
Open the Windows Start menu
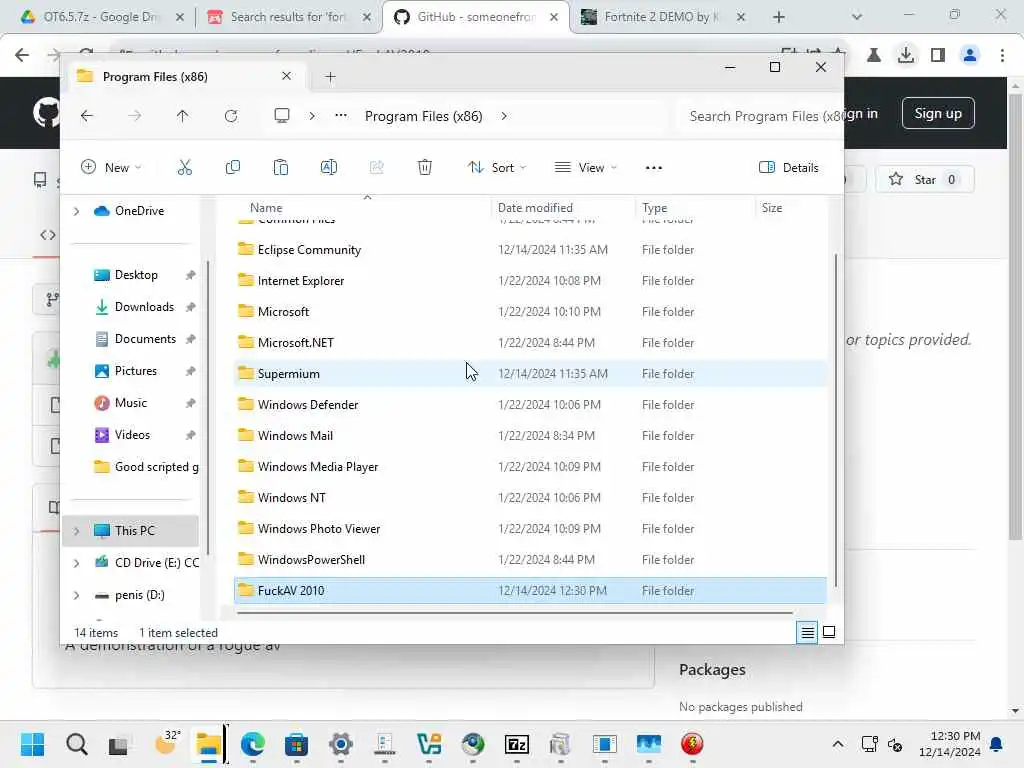[32, 744]
